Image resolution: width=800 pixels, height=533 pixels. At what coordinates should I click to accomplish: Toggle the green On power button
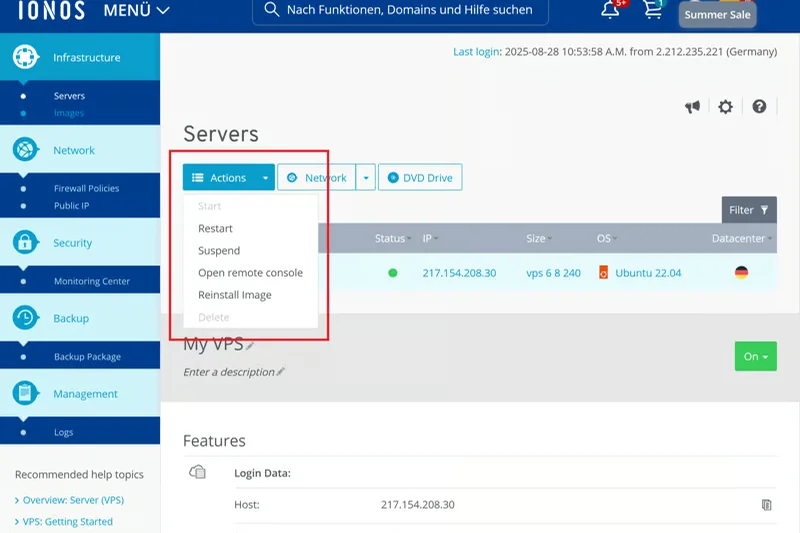[754, 356]
